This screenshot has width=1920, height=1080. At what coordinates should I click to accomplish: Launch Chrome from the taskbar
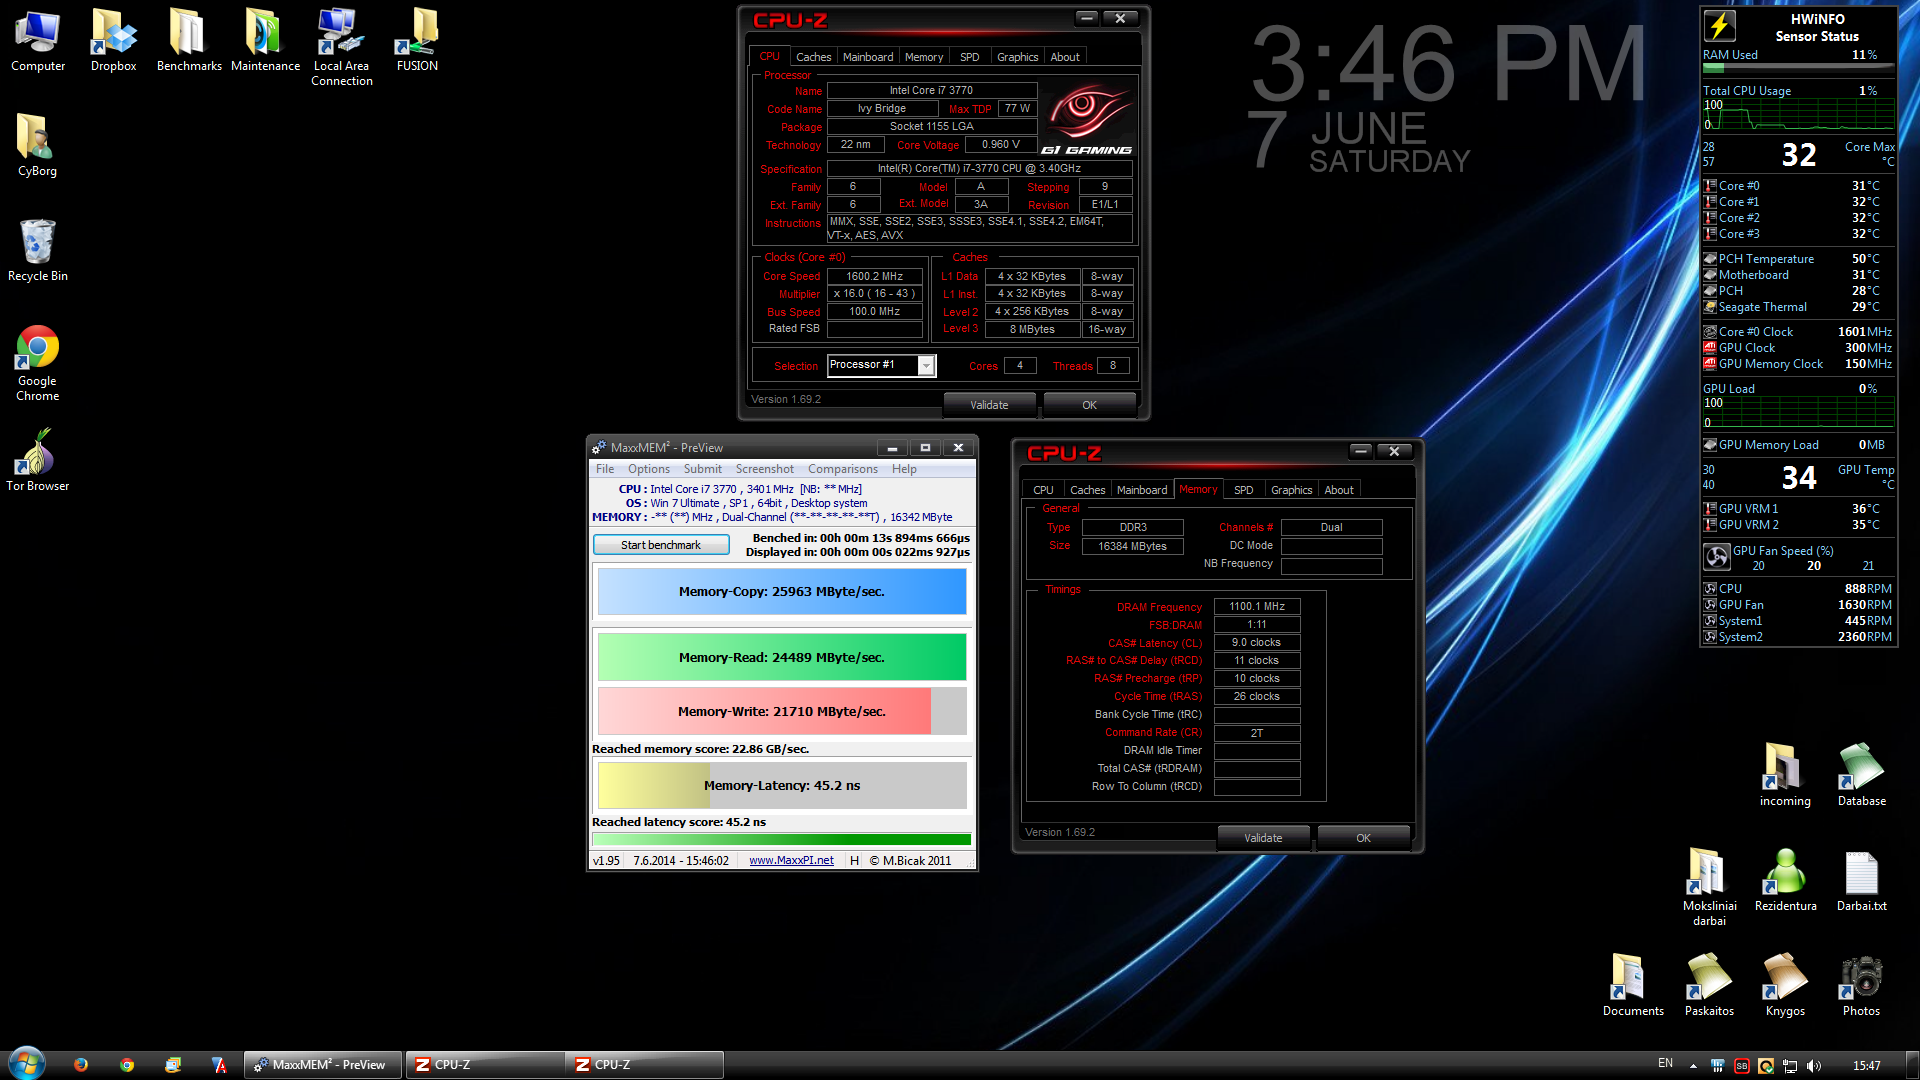coord(127,1065)
